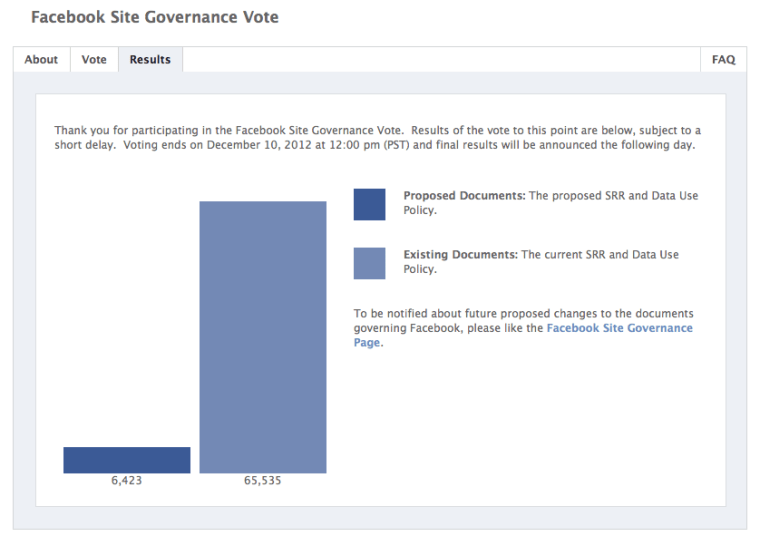Screen dimensions: 760x536
Task: Click the thank you for participating paragraph
Action: [378, 138]
